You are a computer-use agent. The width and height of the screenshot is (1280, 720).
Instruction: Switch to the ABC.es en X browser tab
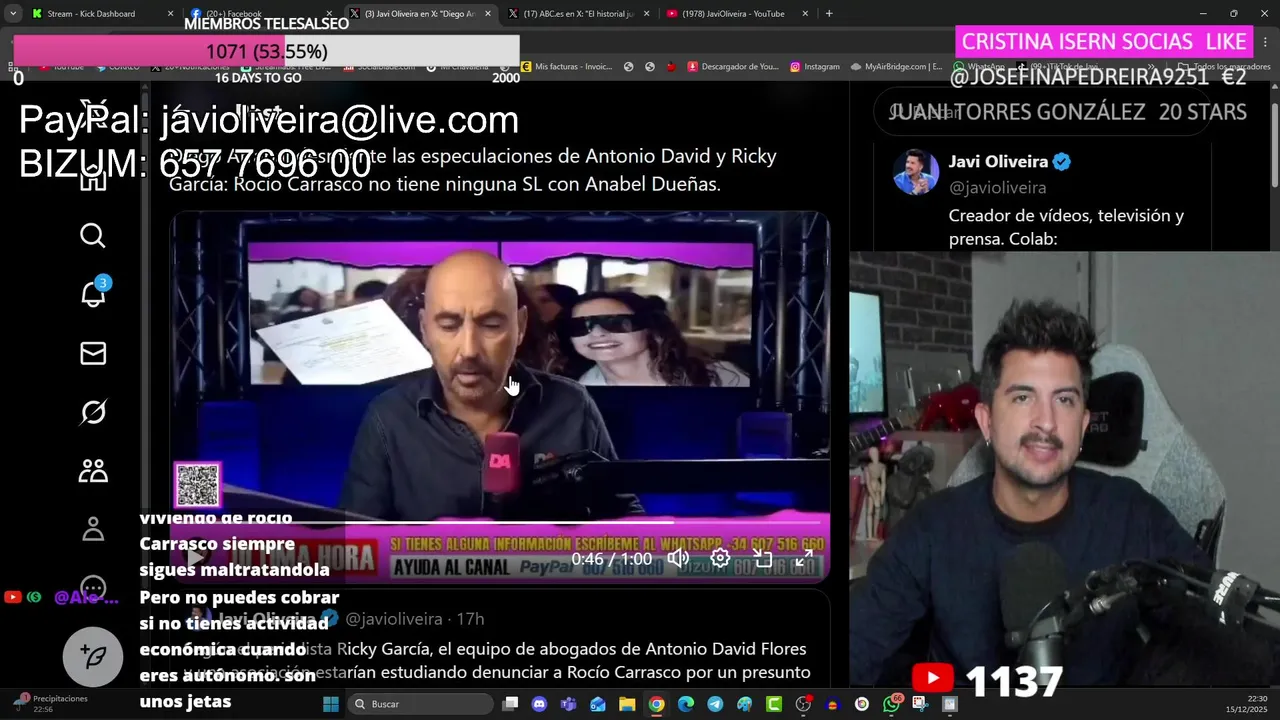coord(578,14)
